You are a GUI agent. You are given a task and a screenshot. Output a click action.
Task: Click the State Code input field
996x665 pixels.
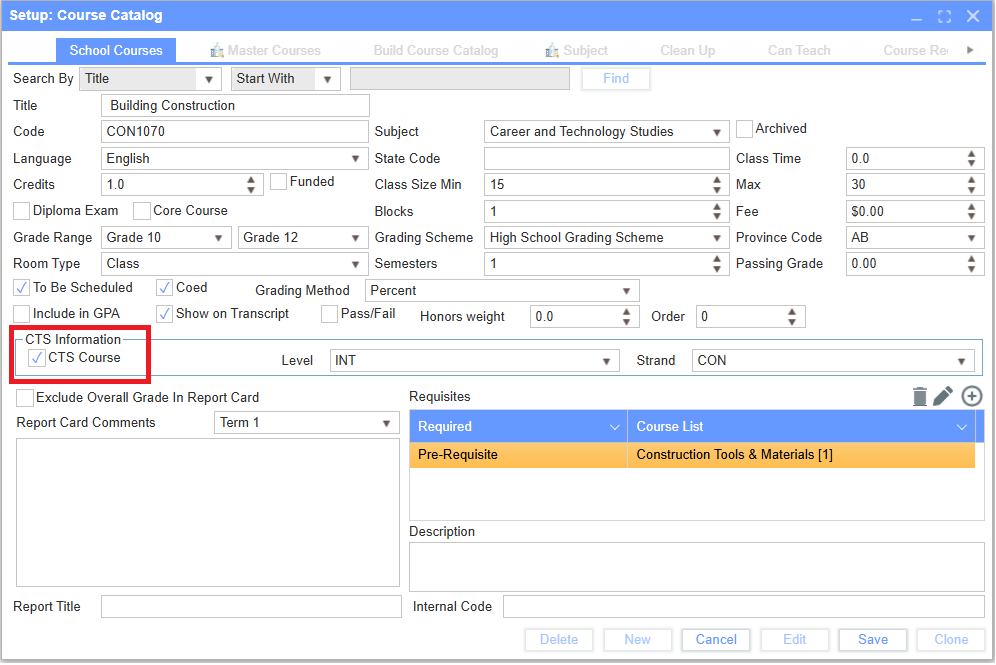tap(607, 159)
